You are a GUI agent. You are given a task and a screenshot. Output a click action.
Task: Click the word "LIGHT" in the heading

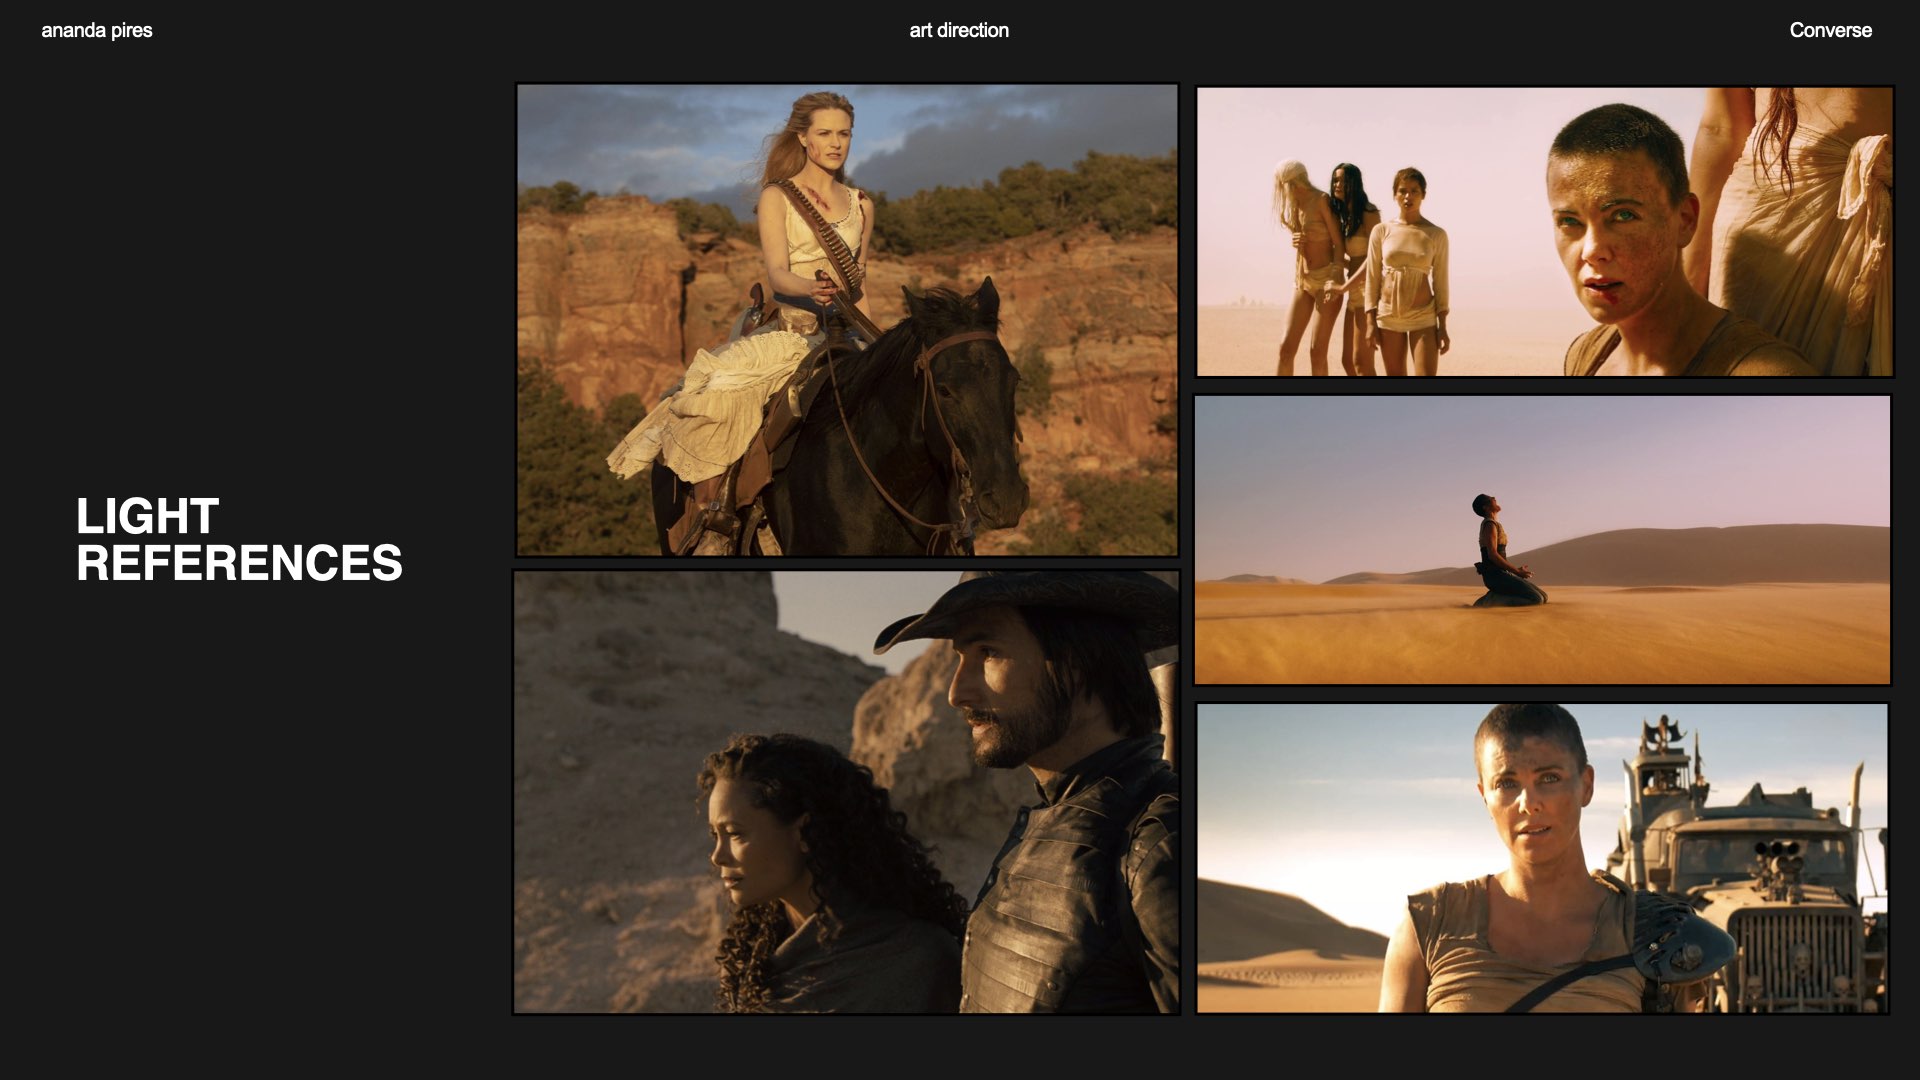pos(147,517)
